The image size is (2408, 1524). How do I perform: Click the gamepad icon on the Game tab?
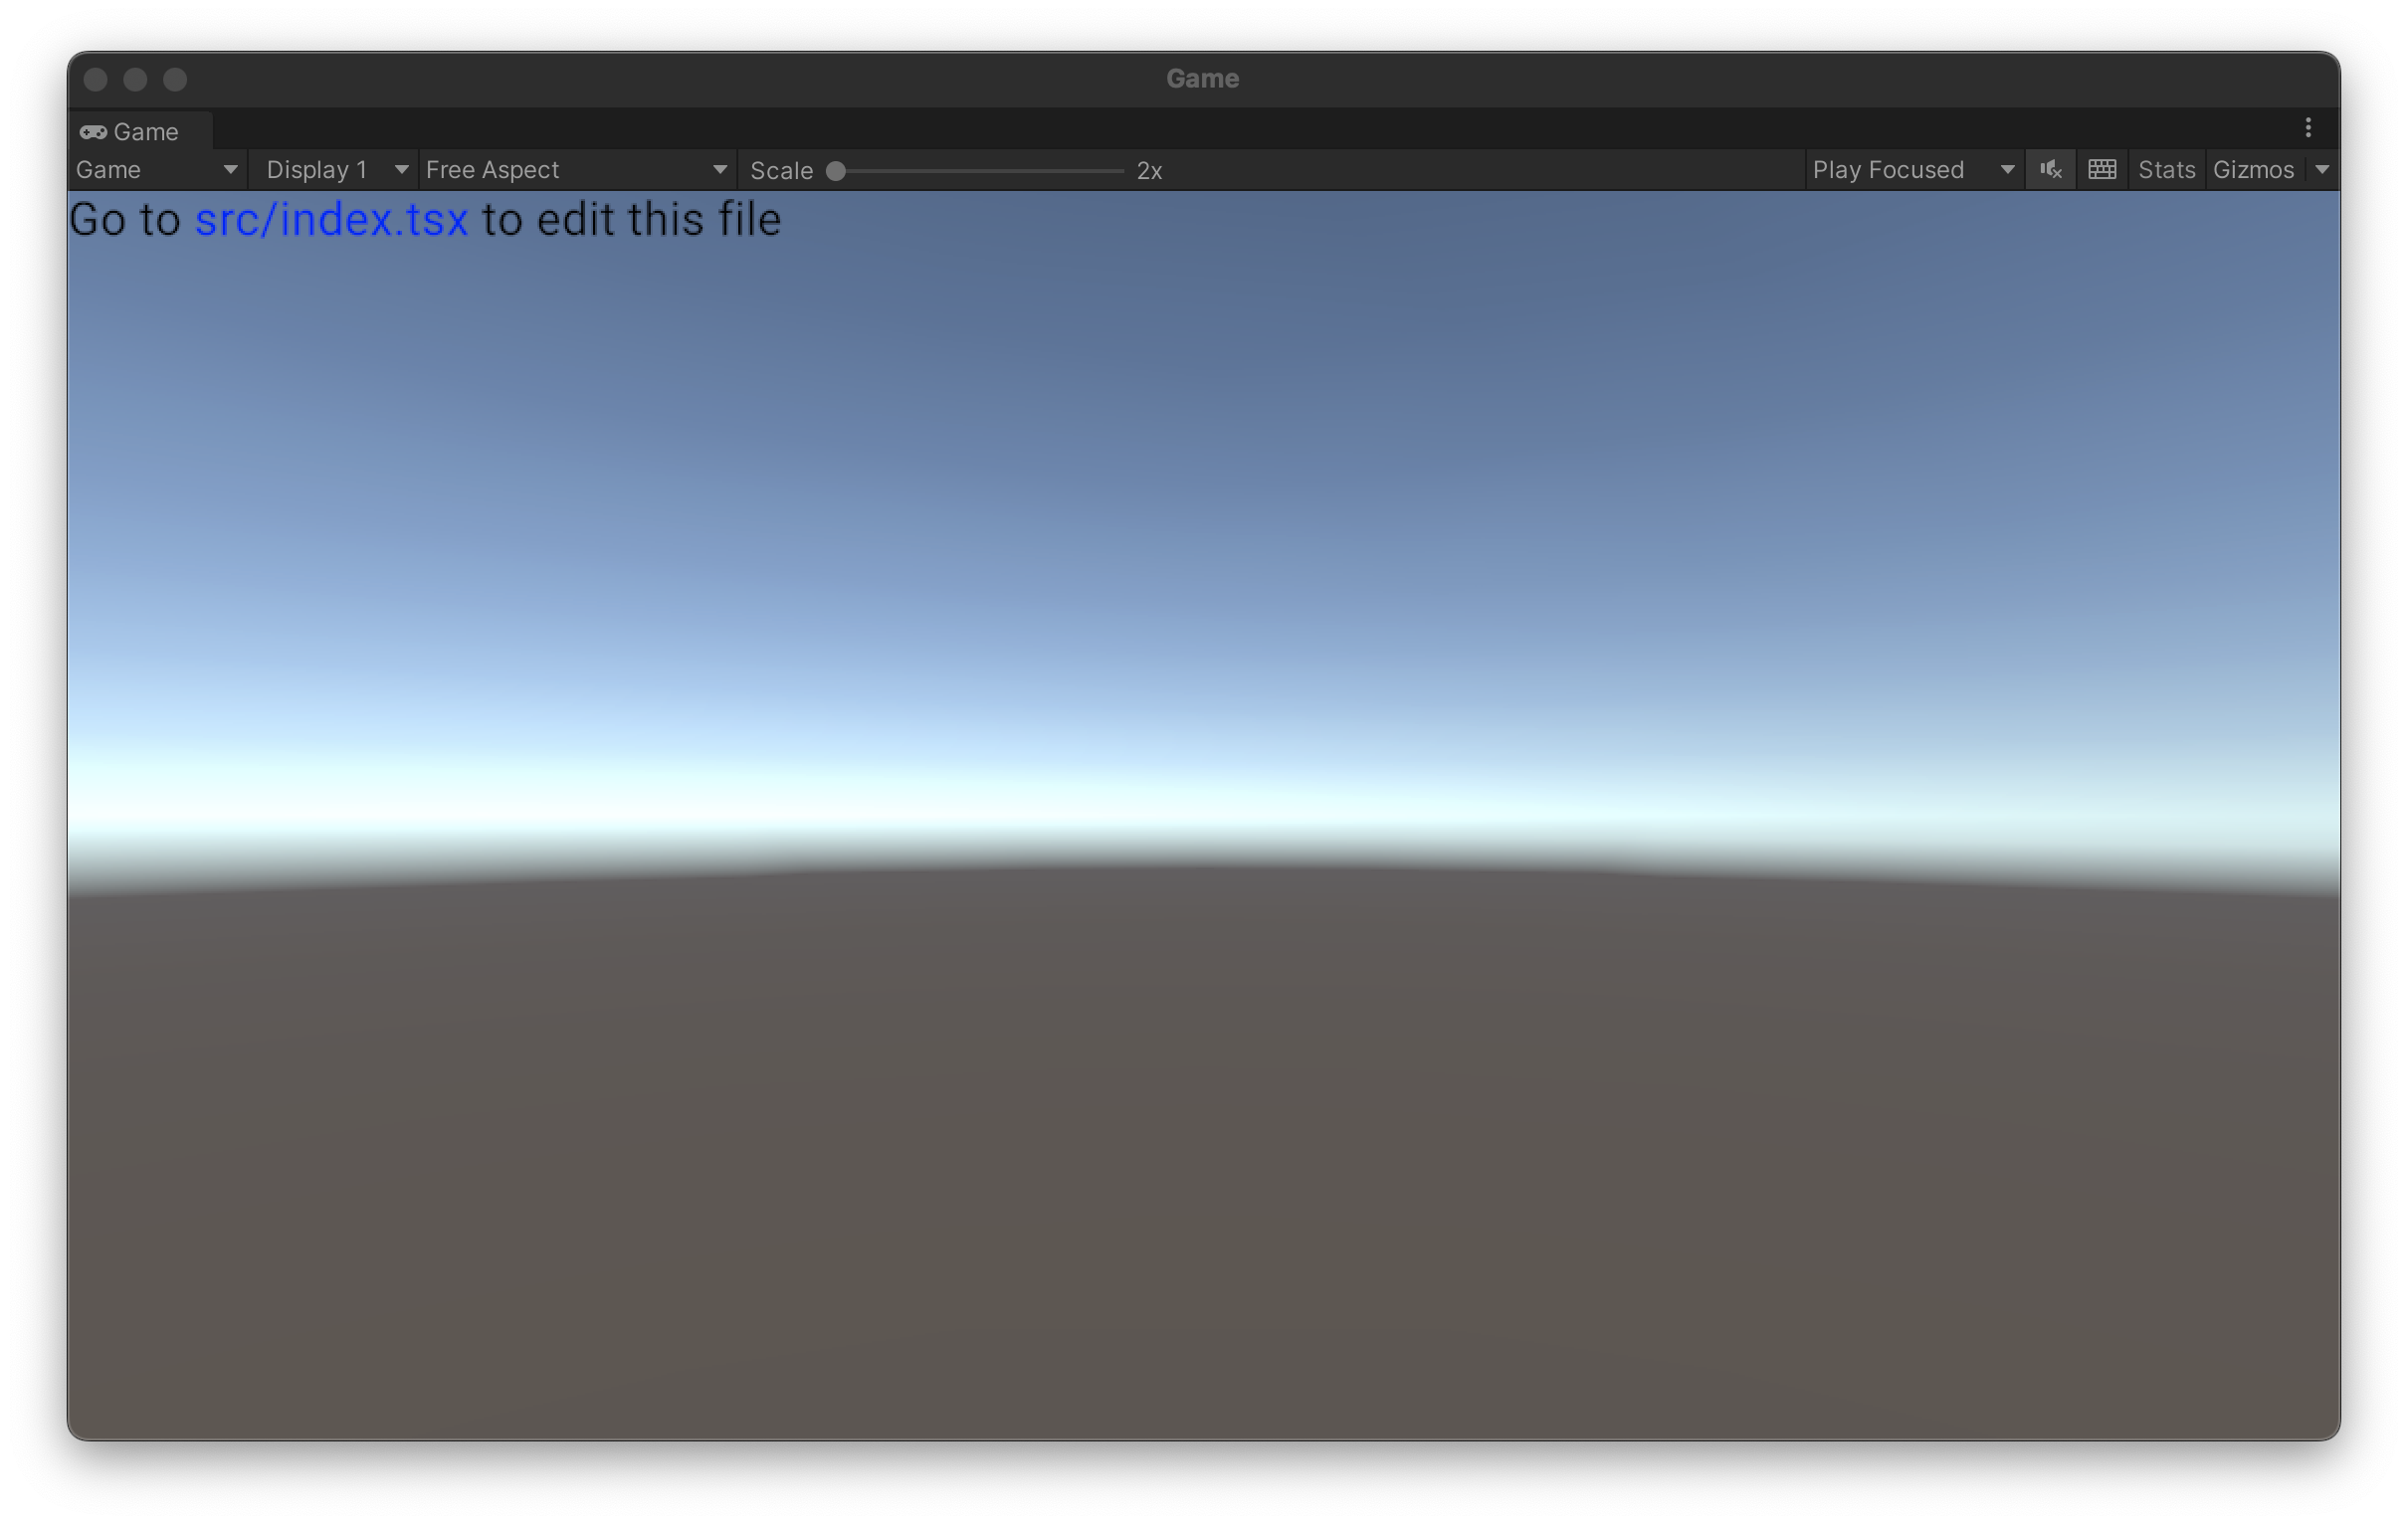tap(96, 131)
